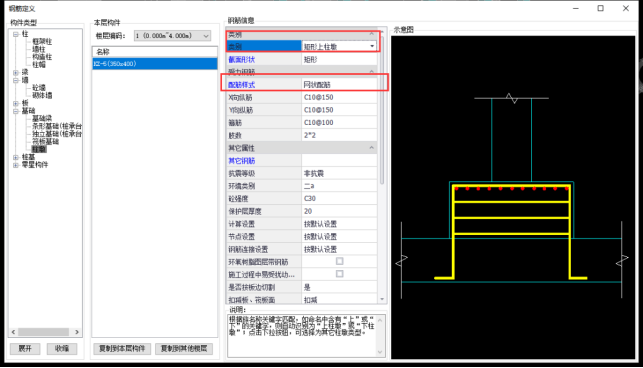Image resolution: width=643 pixels, height=368 pixels.
Task: Click the X向纵筋 value field C10@150
Action: tap(339, 97)
